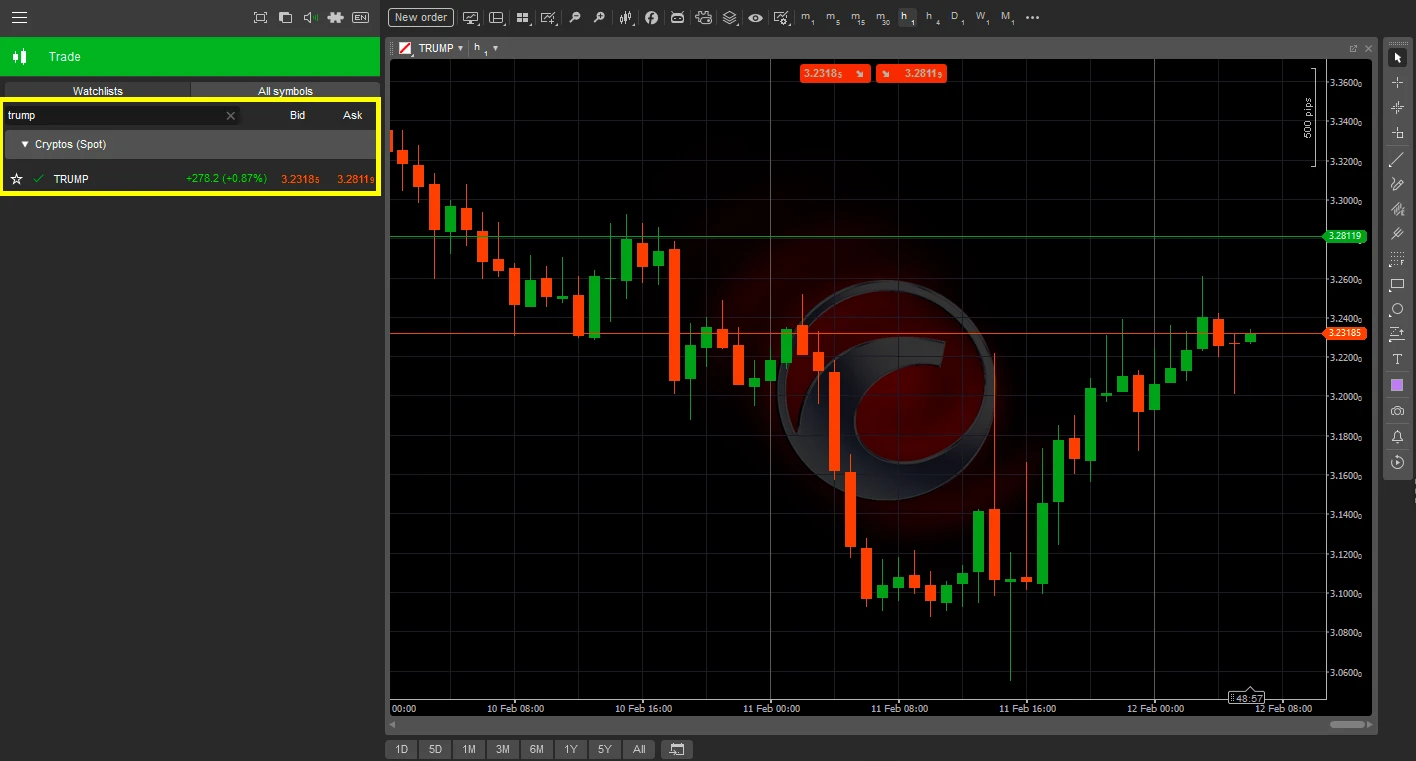Toggle sound with the speaker icon
This screenshot has height=761, width=1416.
click(x=310, y=18)
